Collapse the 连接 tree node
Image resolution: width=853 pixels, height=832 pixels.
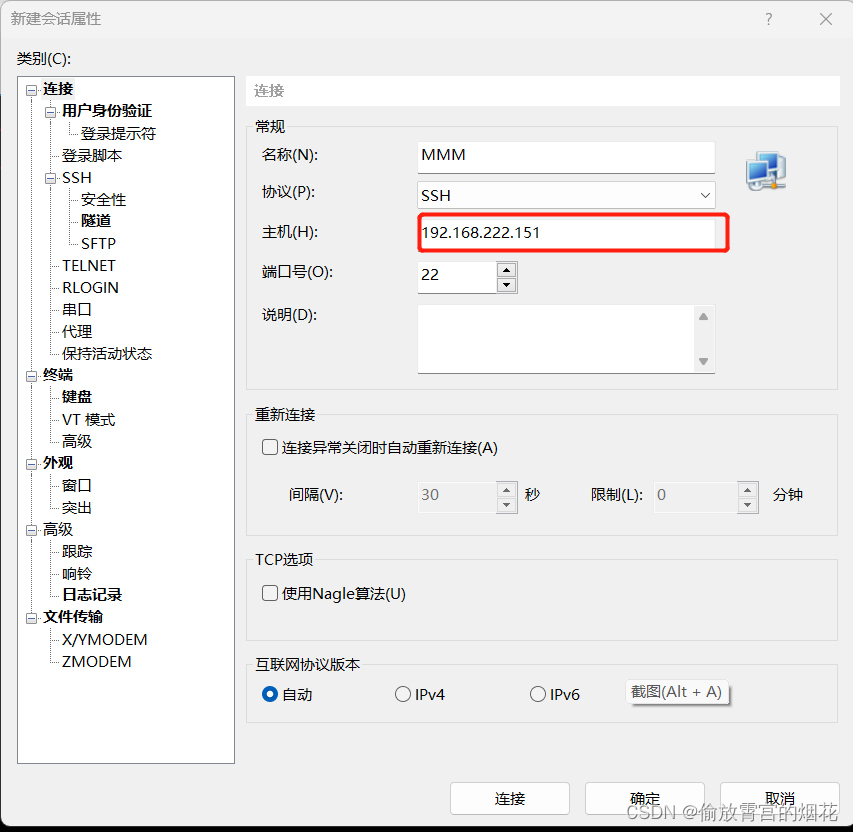(32, 90)
